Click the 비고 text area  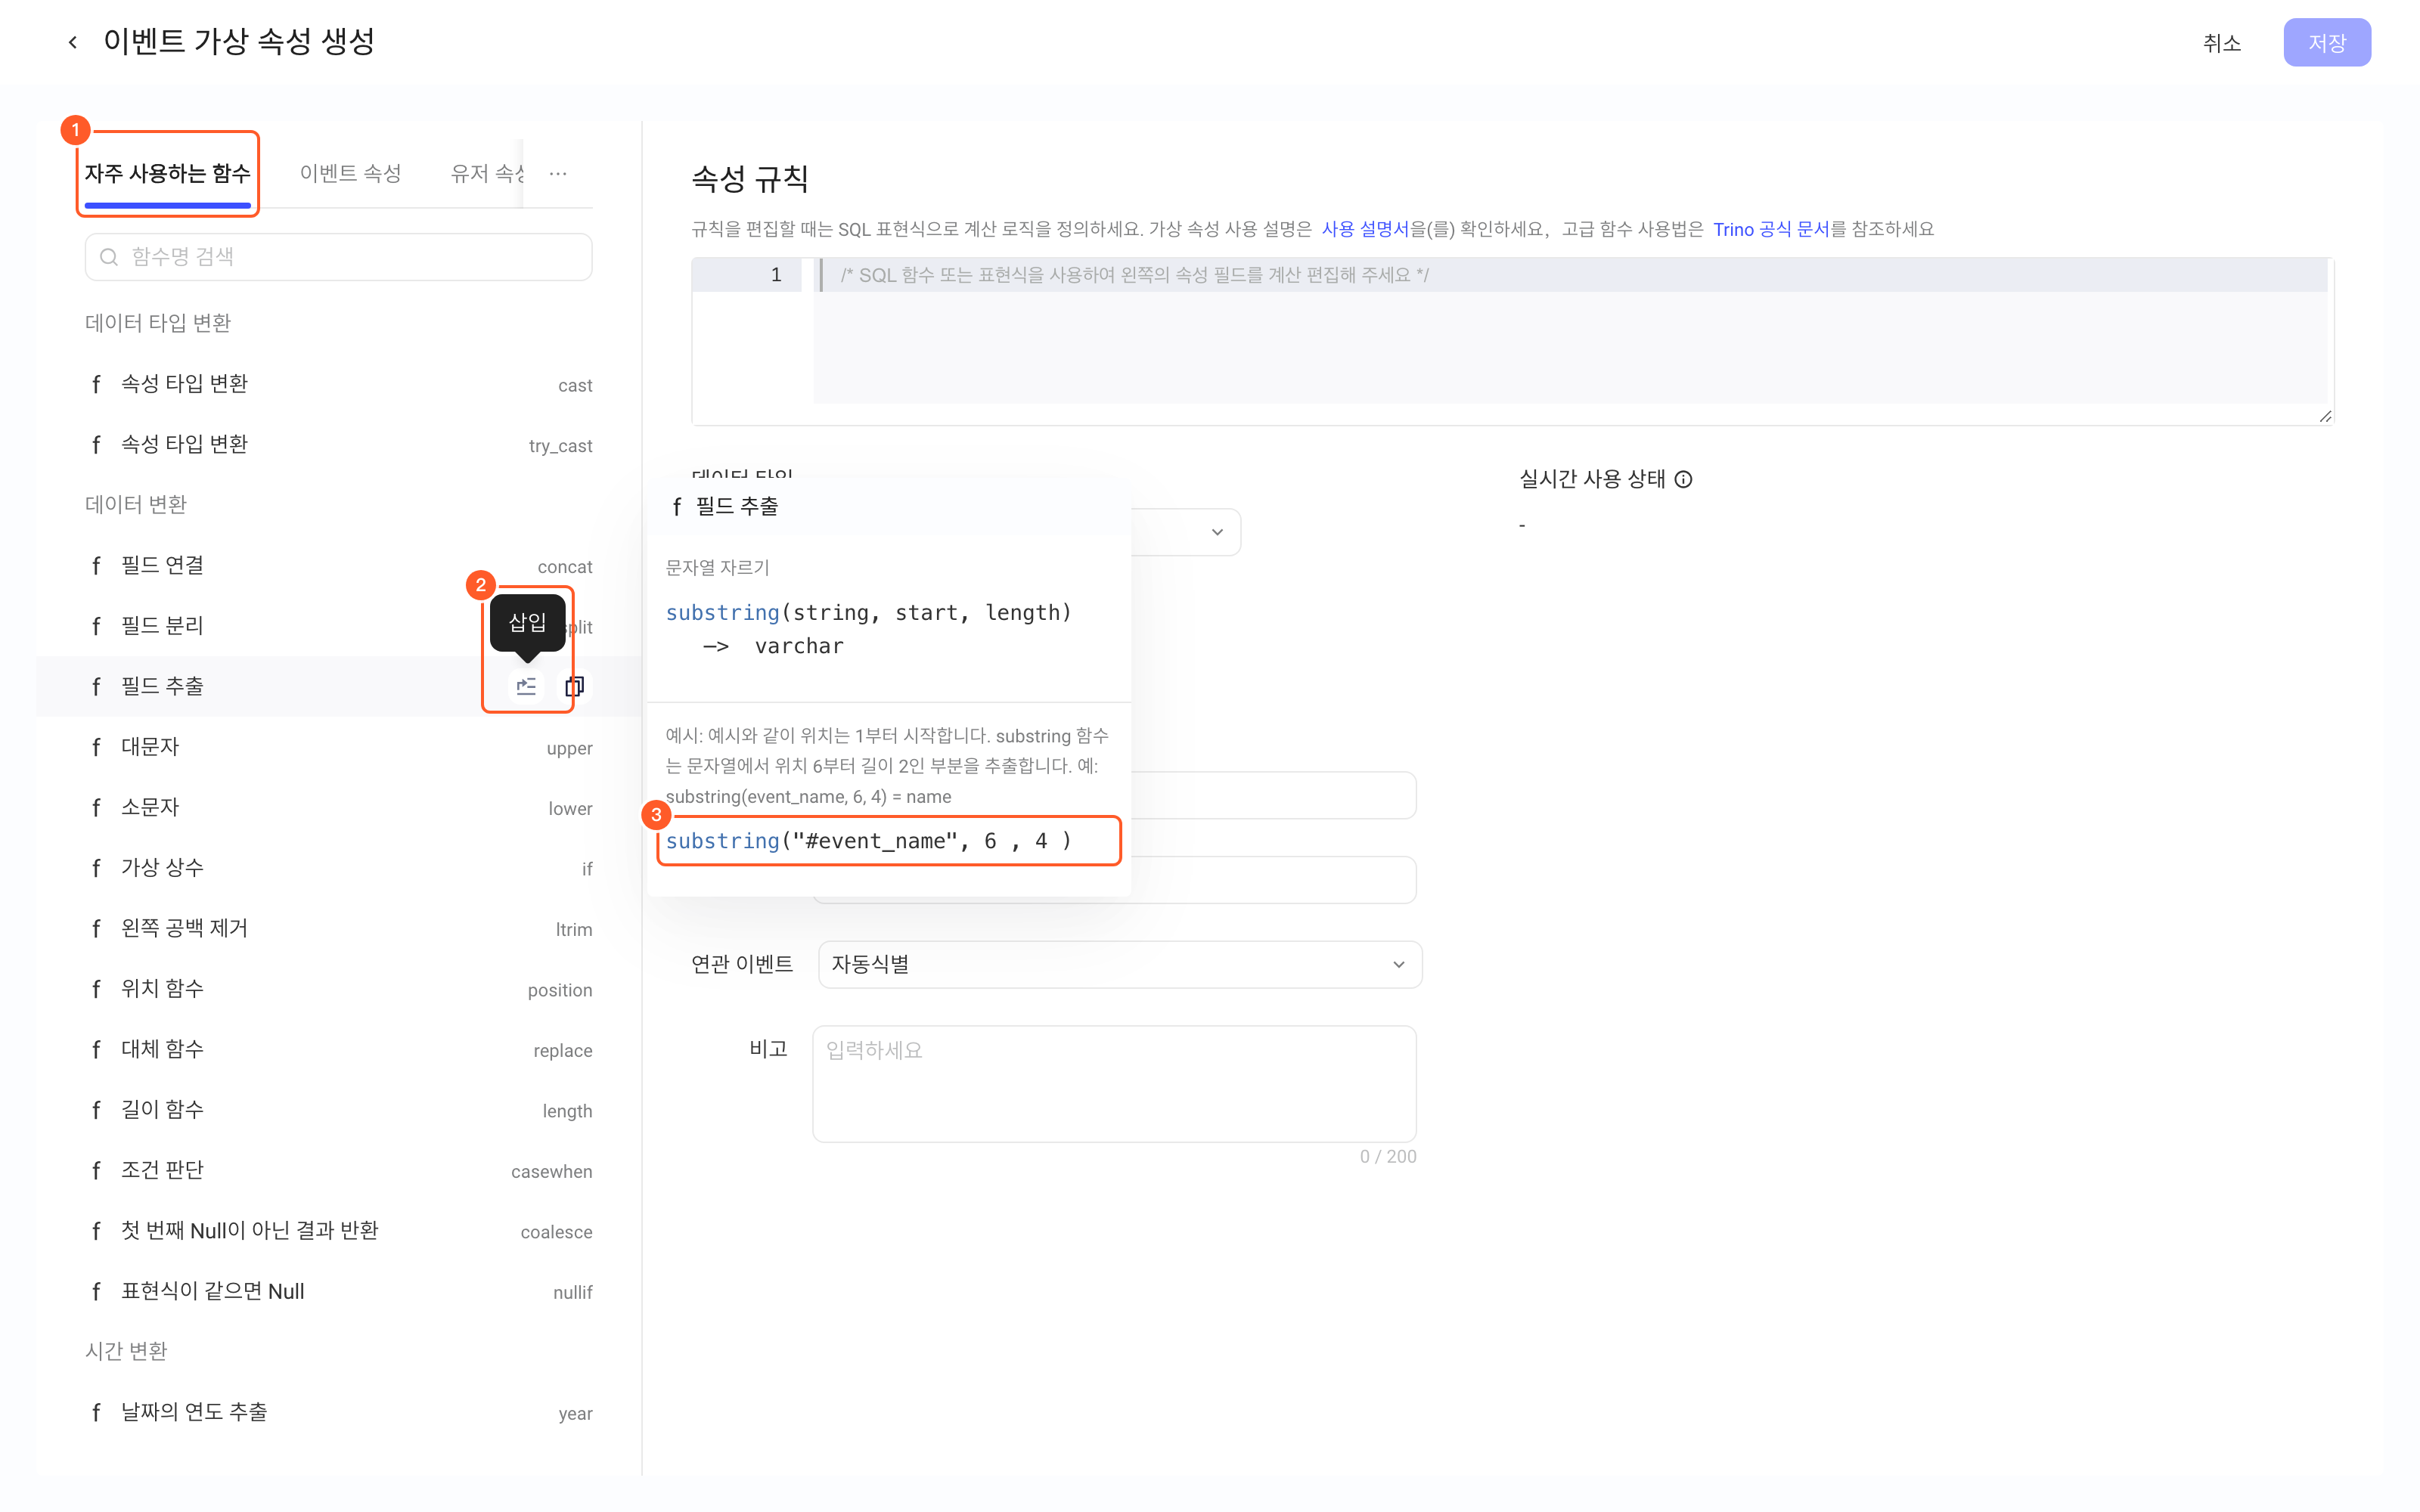point(1114,1084)
